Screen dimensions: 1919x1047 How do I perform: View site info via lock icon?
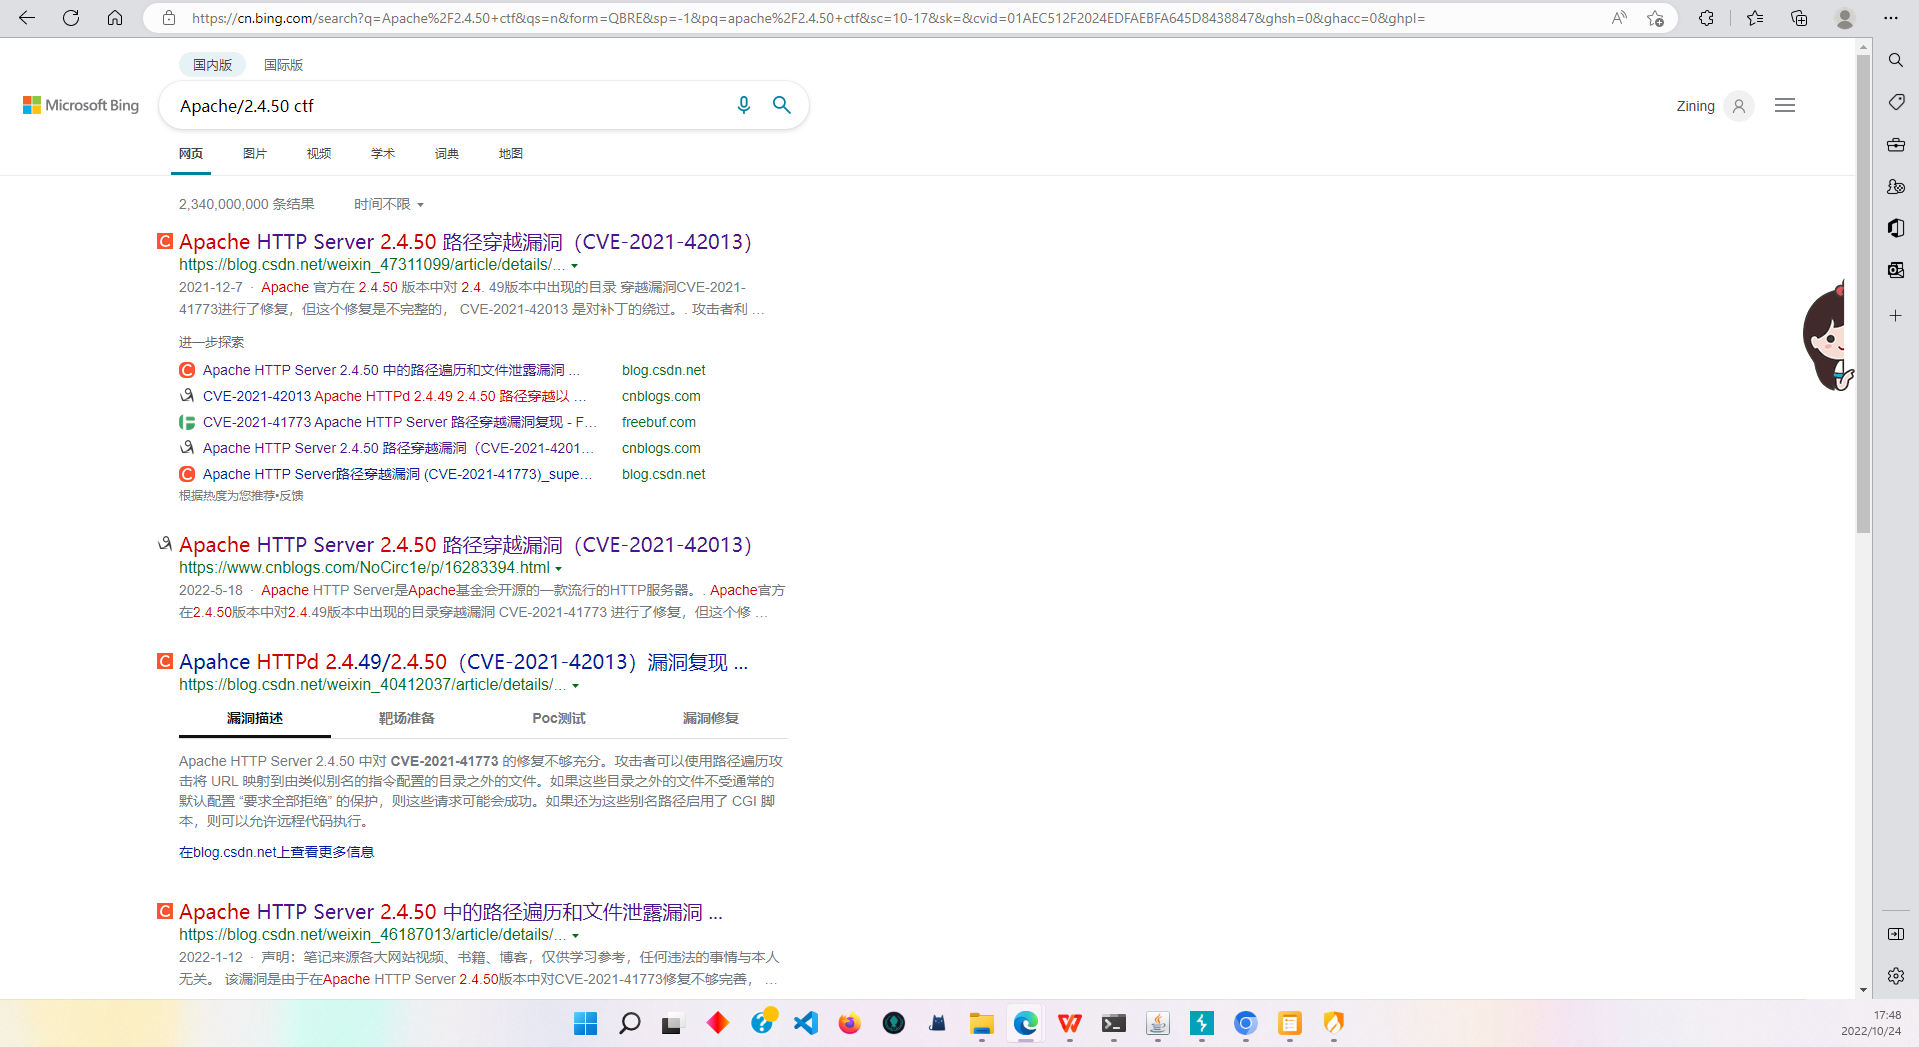[169, 18]
